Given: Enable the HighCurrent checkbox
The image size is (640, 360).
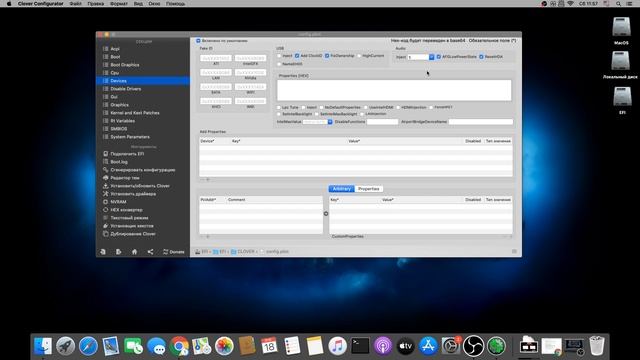Looking at the screenshot, I should point(359,56).
